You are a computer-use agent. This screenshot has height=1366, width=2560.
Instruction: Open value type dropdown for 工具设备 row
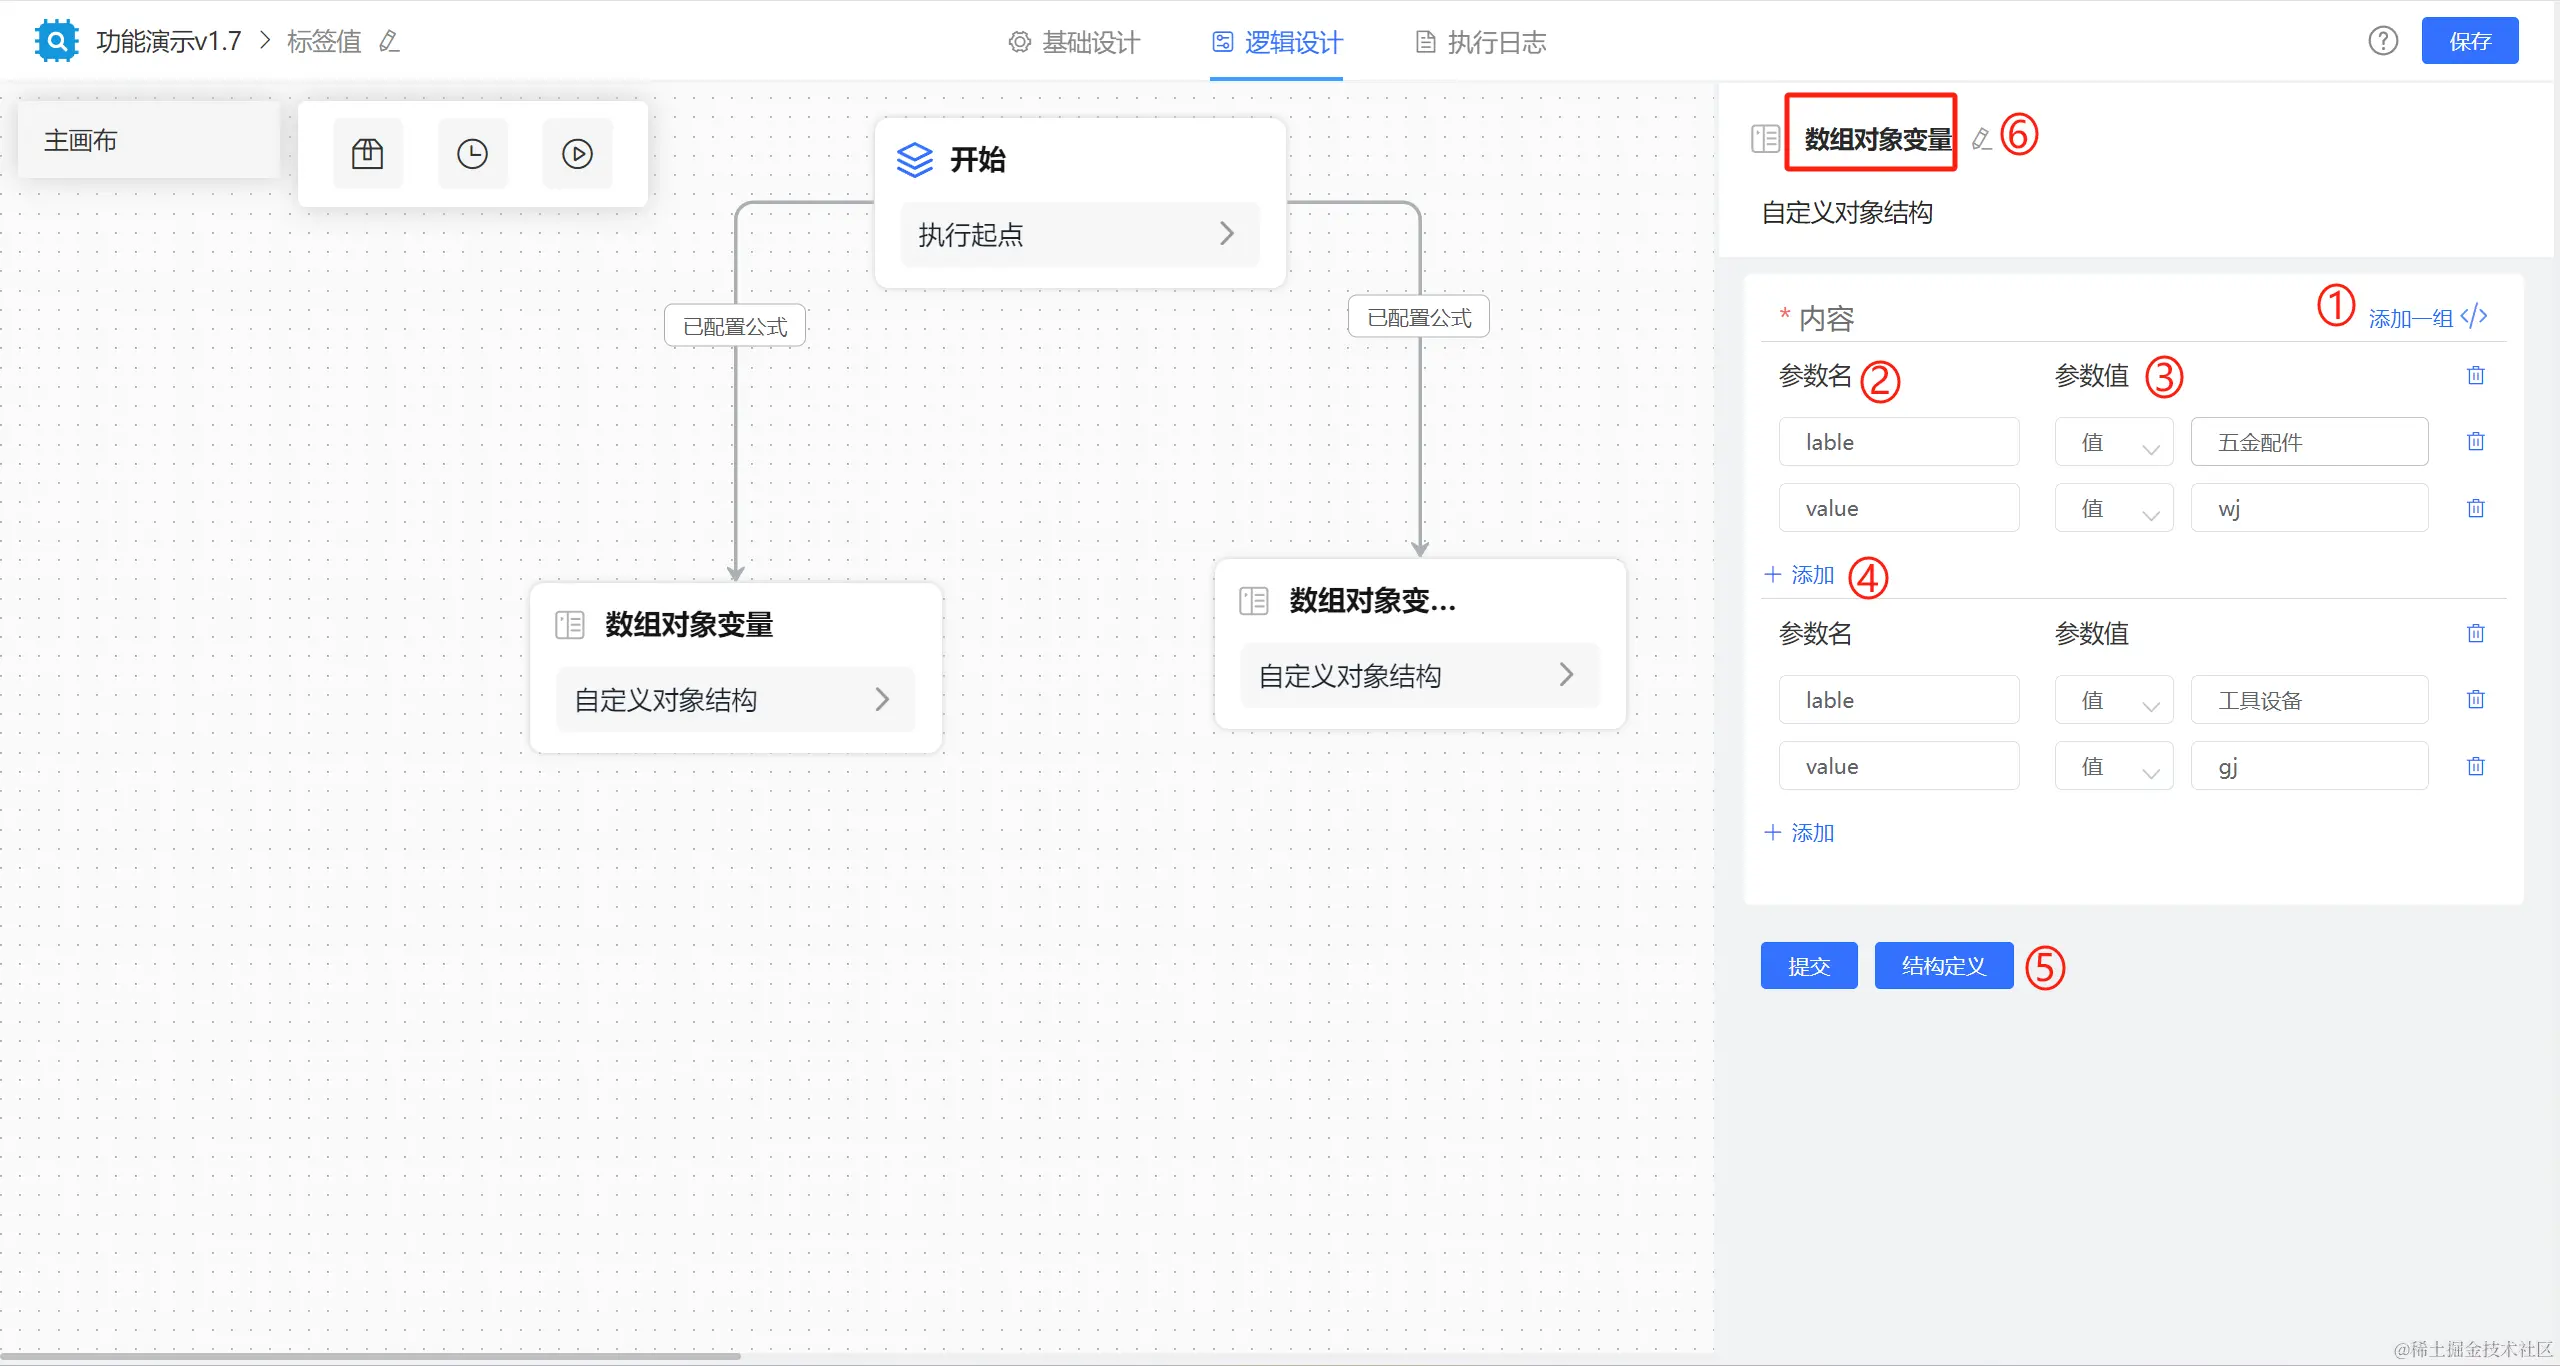[x=2113, y=700]
